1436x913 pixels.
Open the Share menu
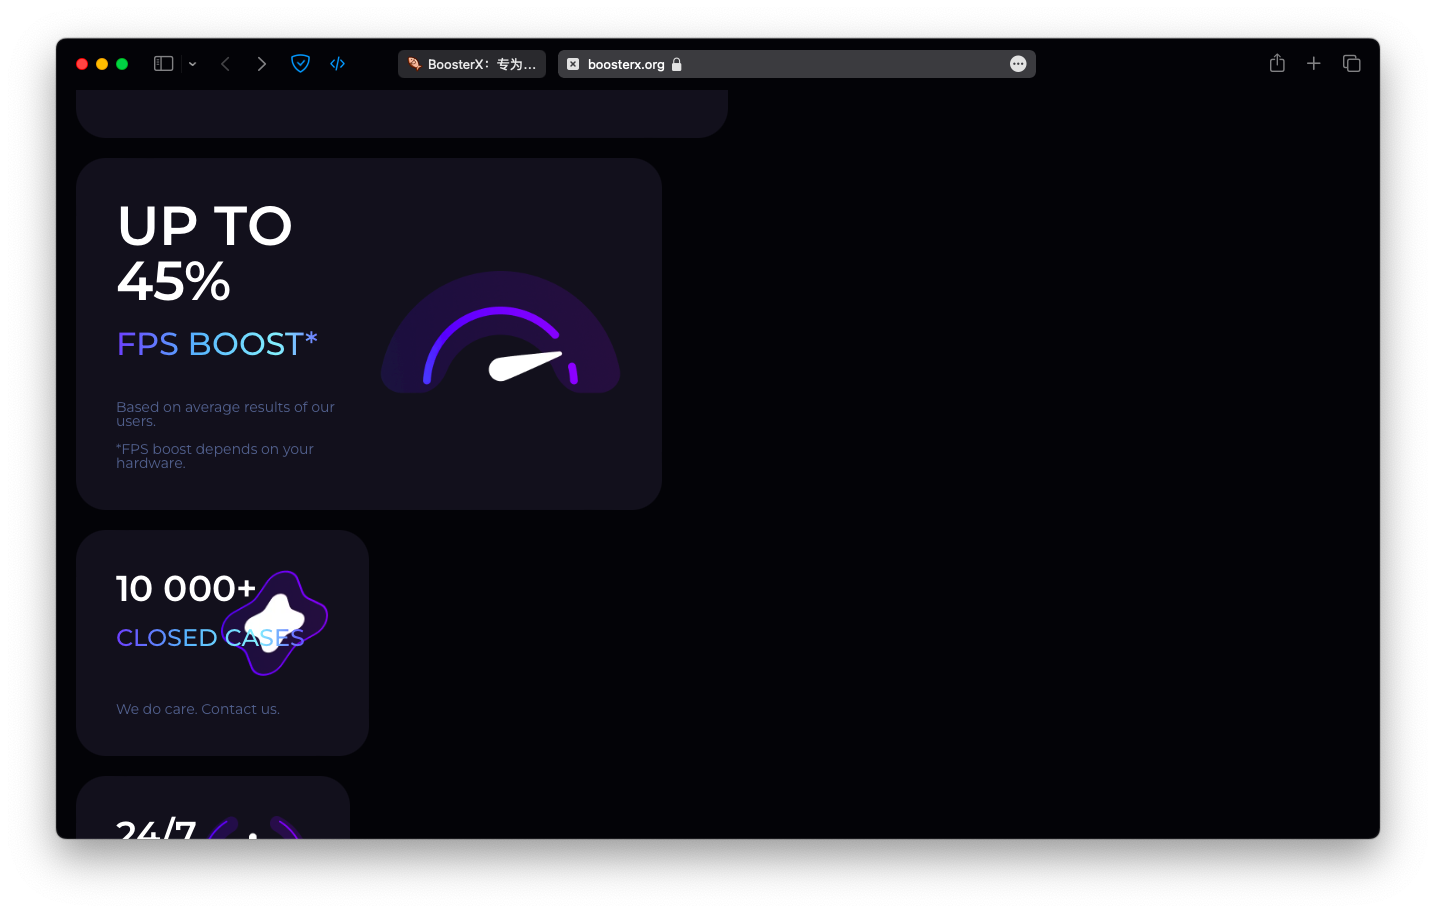tap(1277, 64)
